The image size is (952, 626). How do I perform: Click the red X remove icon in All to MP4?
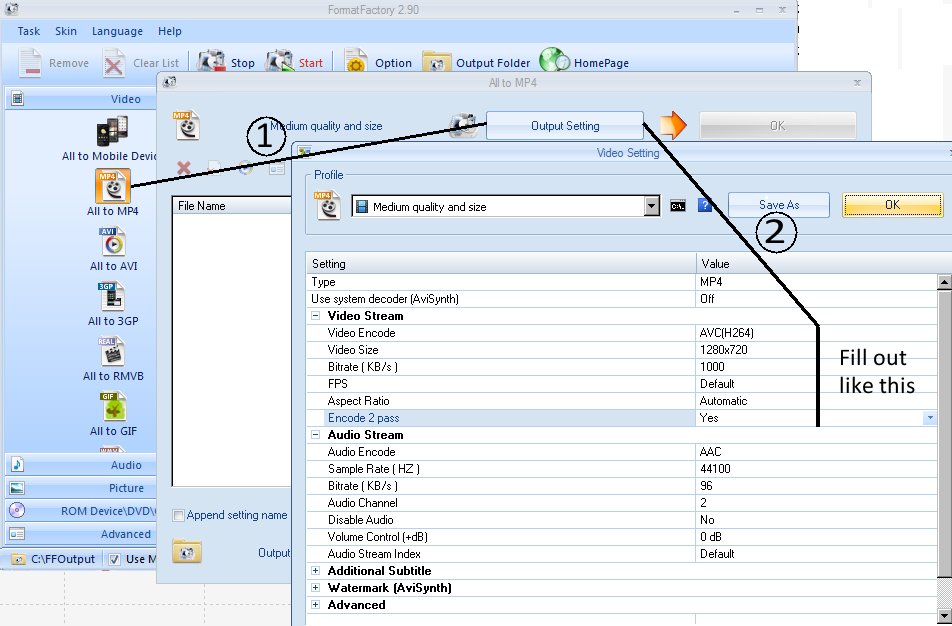183,167
